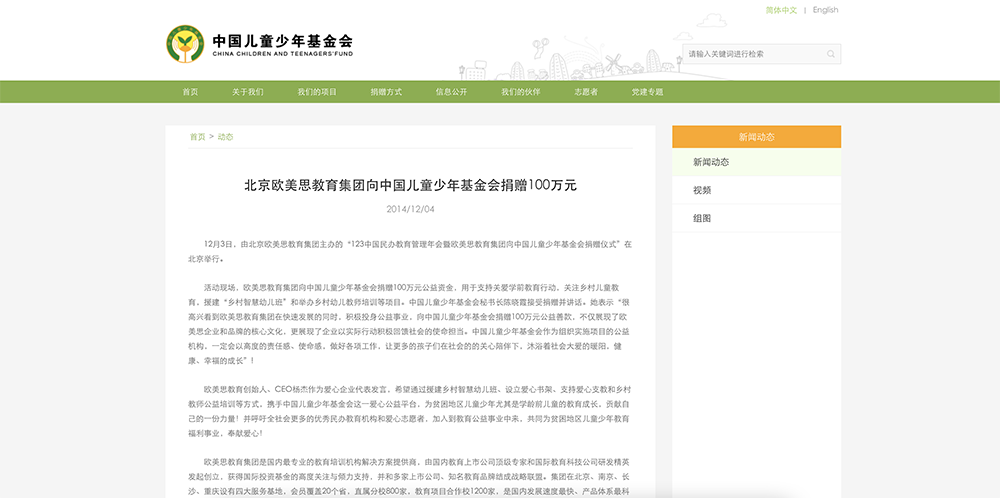Switch language to English

click(x=825, y=10)
